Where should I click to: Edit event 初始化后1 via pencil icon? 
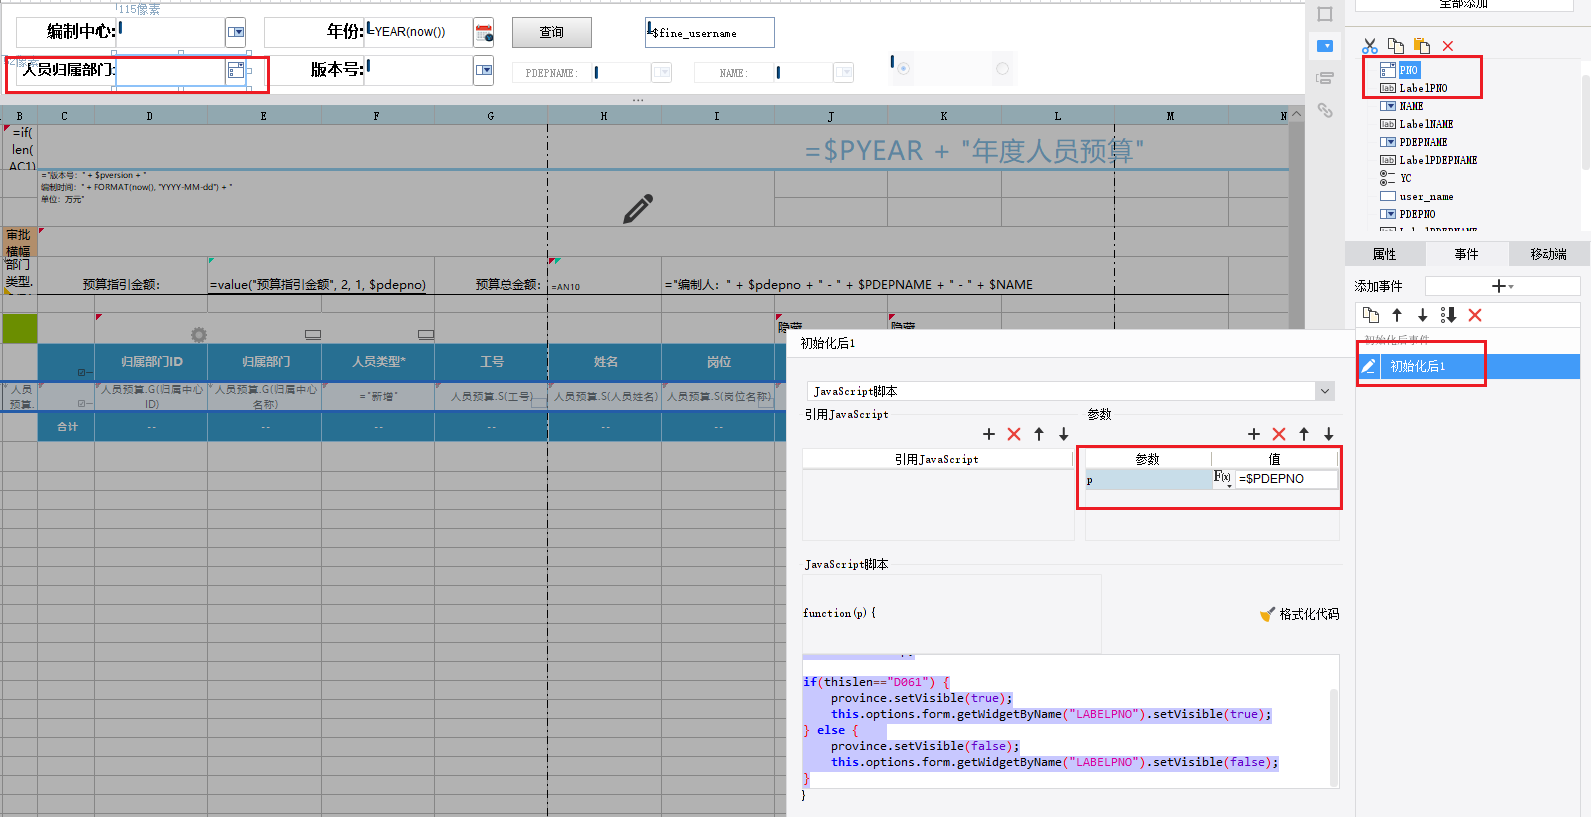1369,366
